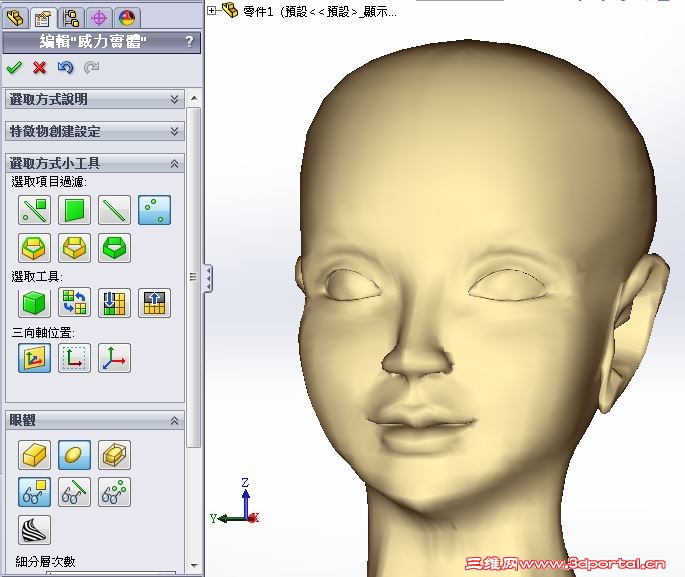Show the smooth ellipsoid surface view

(x=74, y=455)
